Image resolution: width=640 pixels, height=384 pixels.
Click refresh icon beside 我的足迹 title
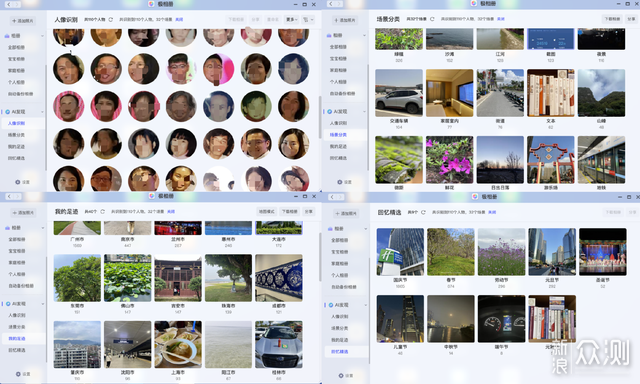pyautogui.click(x=102, y=211)
